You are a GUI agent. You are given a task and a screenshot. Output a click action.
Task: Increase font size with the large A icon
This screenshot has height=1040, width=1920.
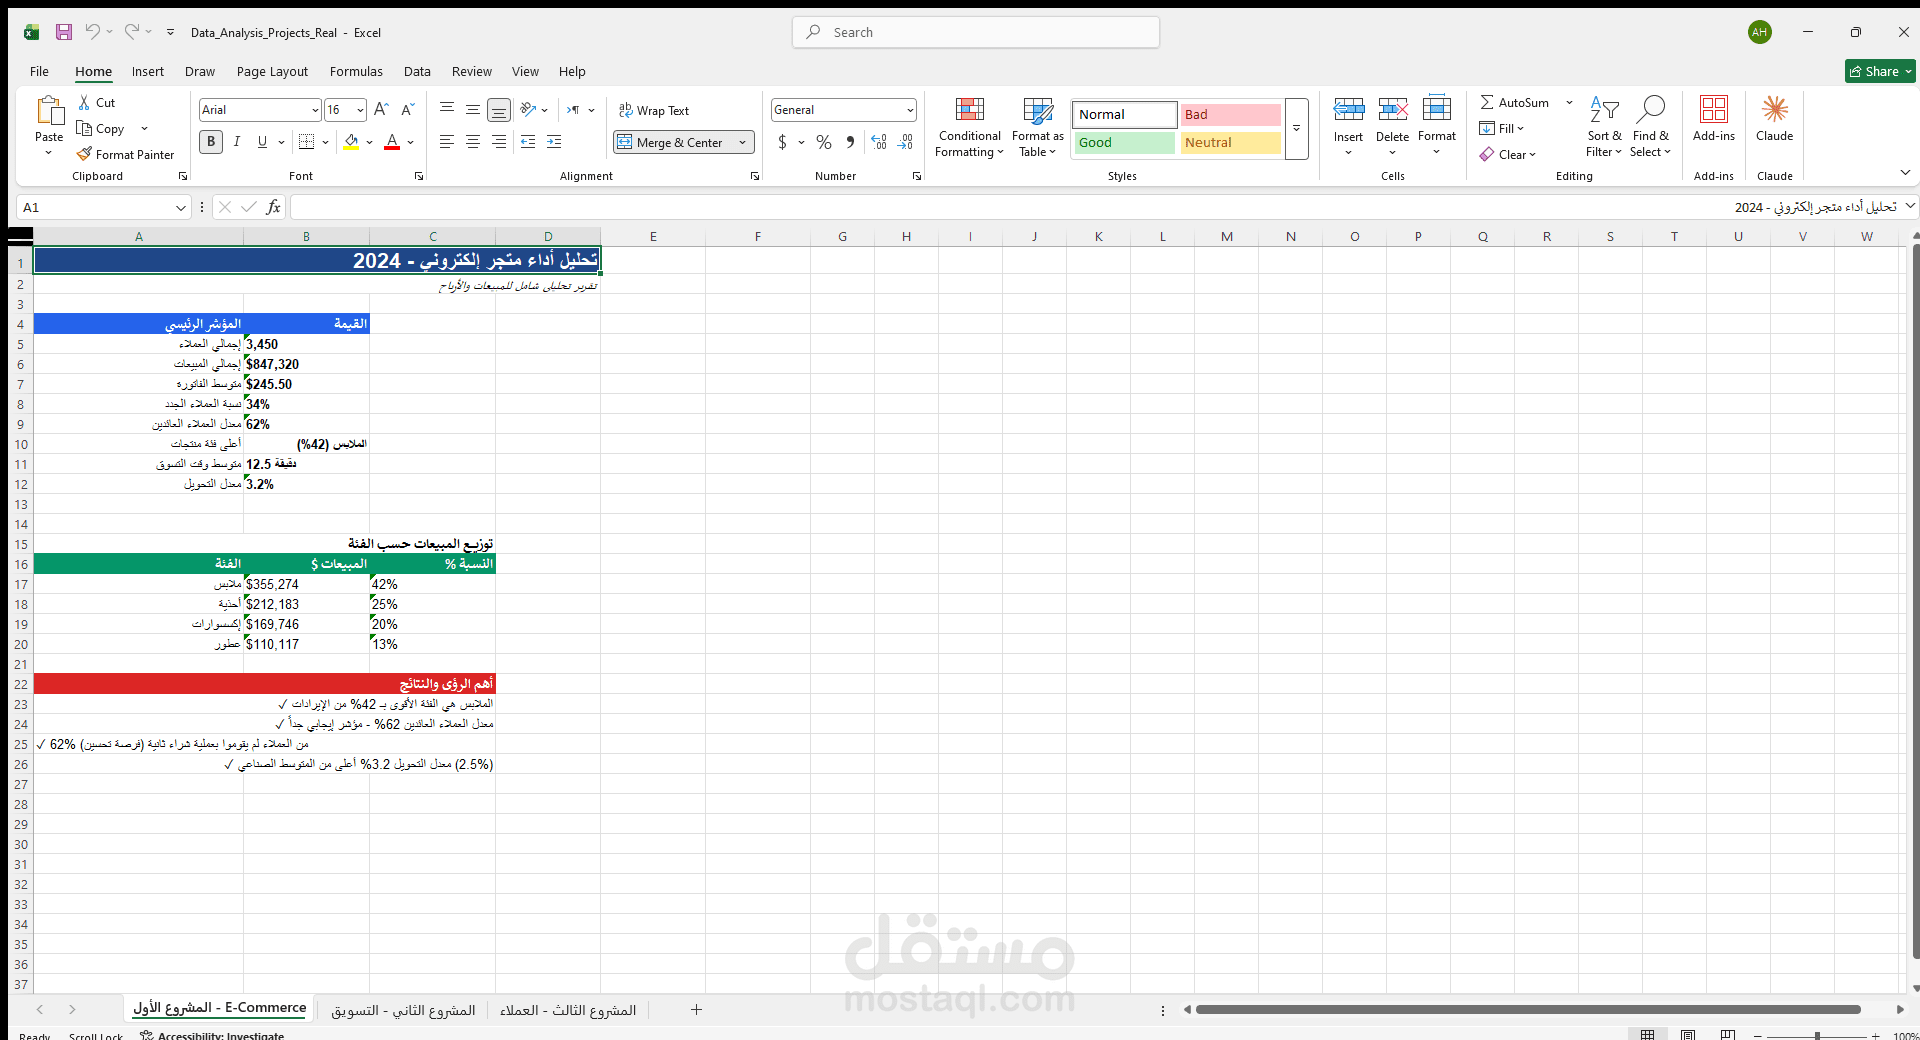coord(381,110)
